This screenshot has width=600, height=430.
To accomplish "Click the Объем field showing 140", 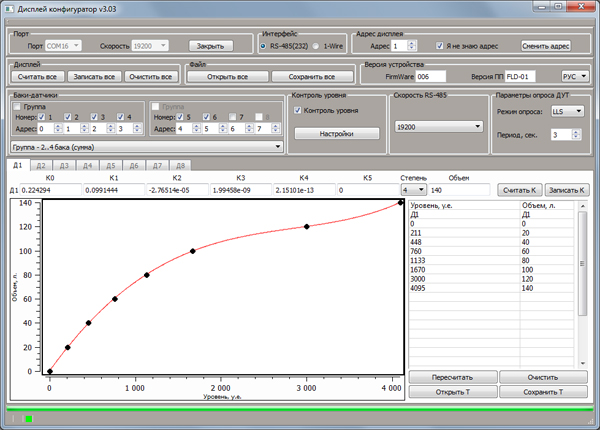I will point(460,190).
